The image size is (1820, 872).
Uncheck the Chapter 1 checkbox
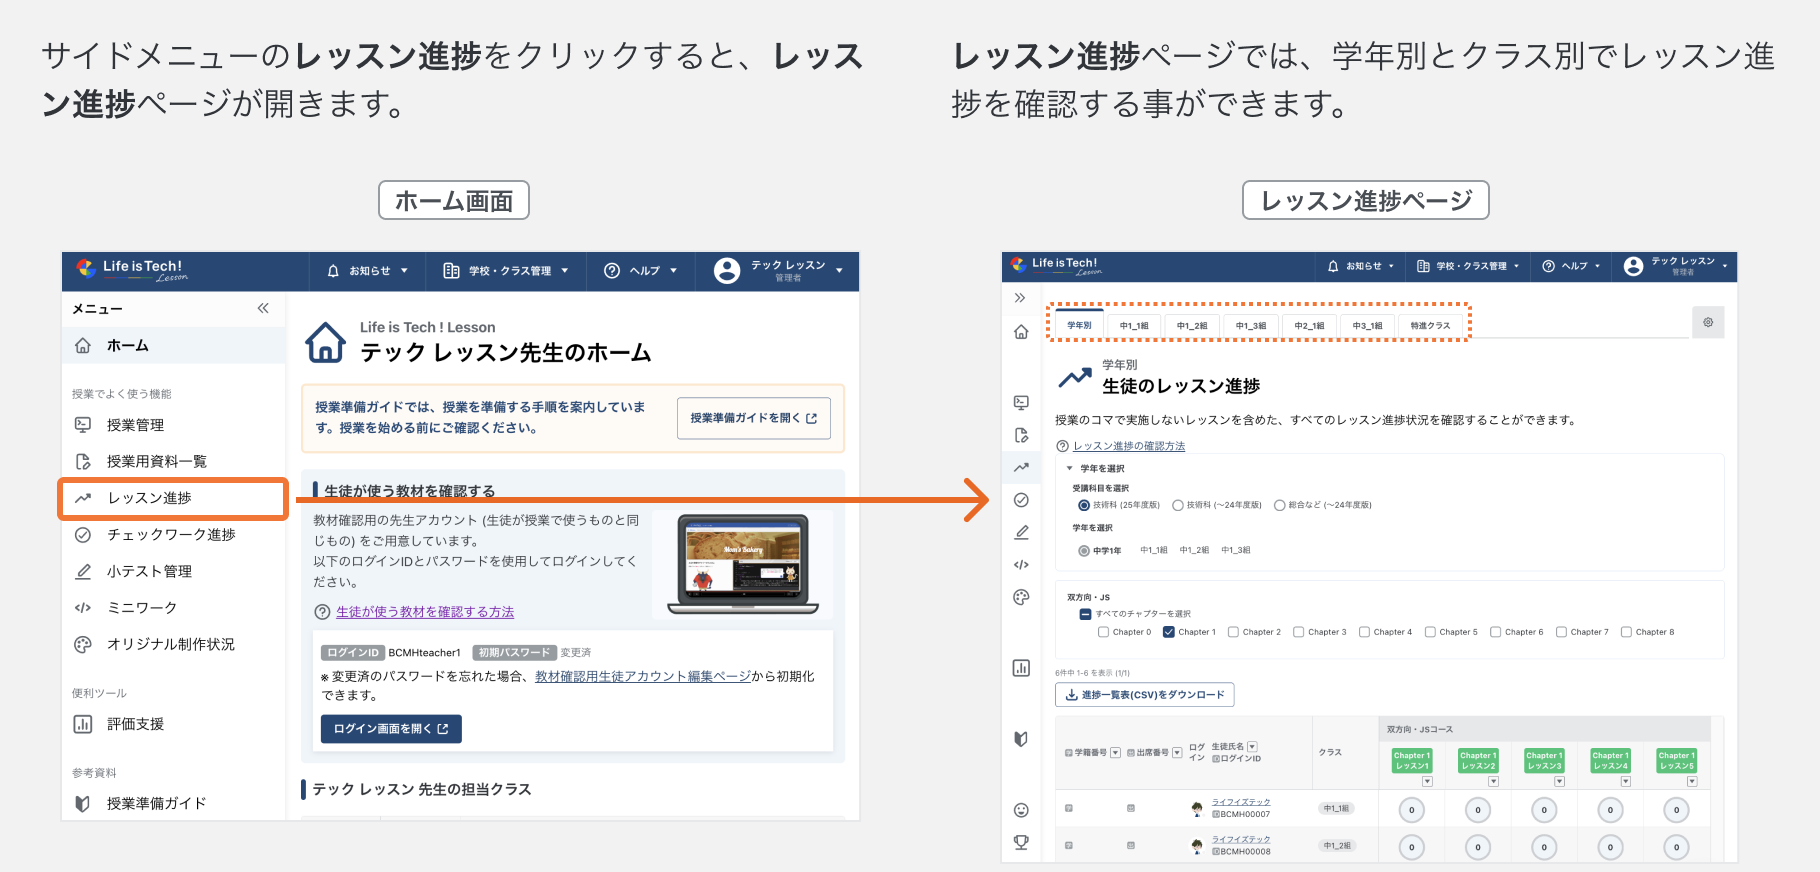tap(1168, 632)
